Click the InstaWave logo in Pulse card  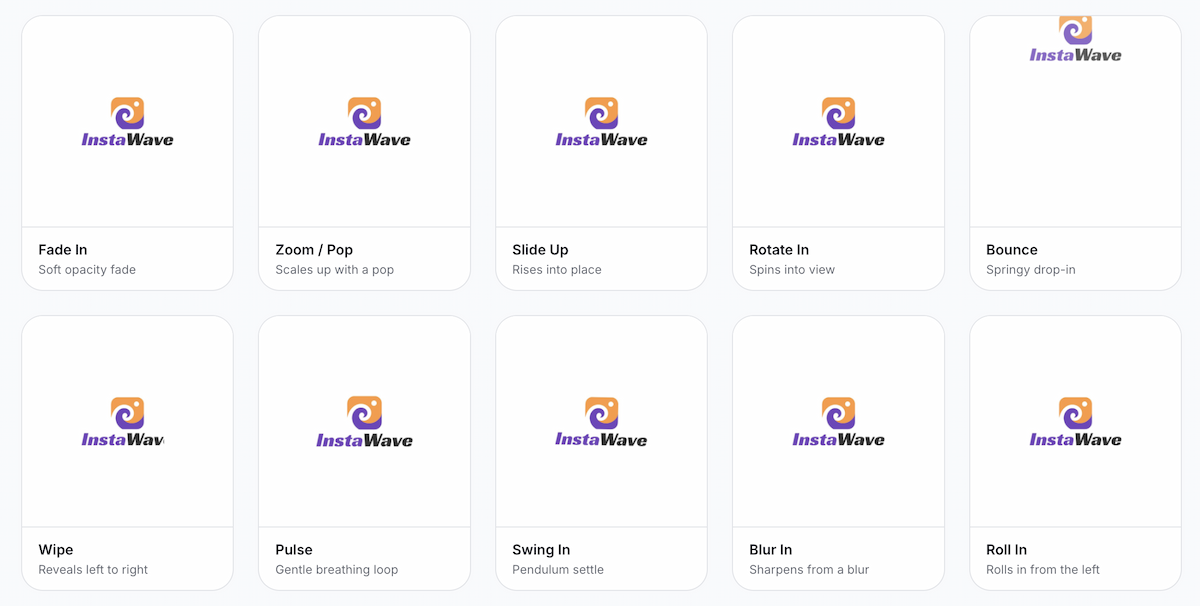pos(364,422)
